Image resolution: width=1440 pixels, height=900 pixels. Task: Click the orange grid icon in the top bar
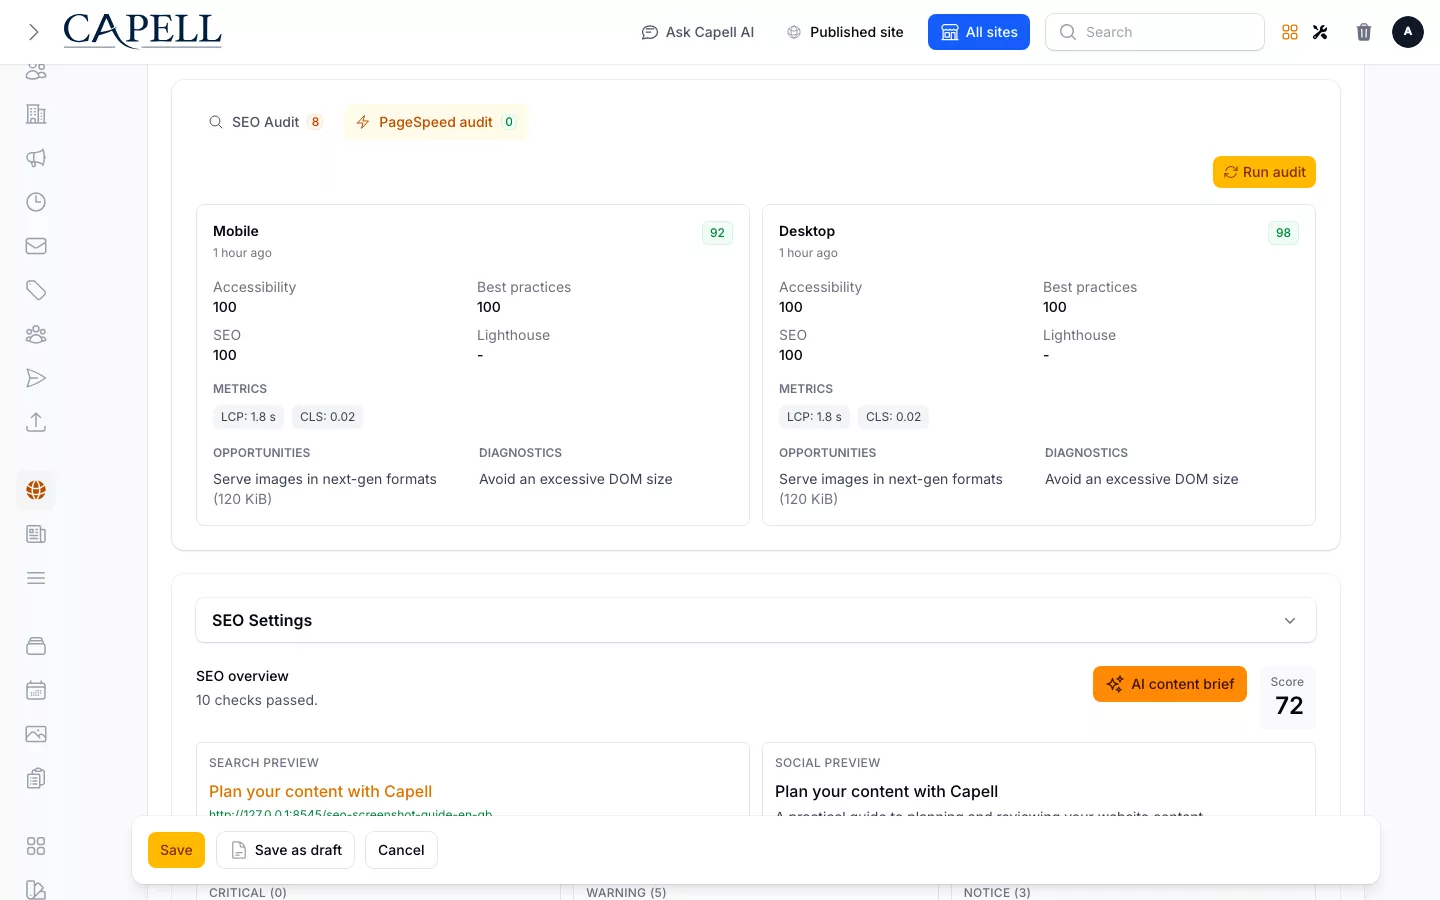(1290, 32)
